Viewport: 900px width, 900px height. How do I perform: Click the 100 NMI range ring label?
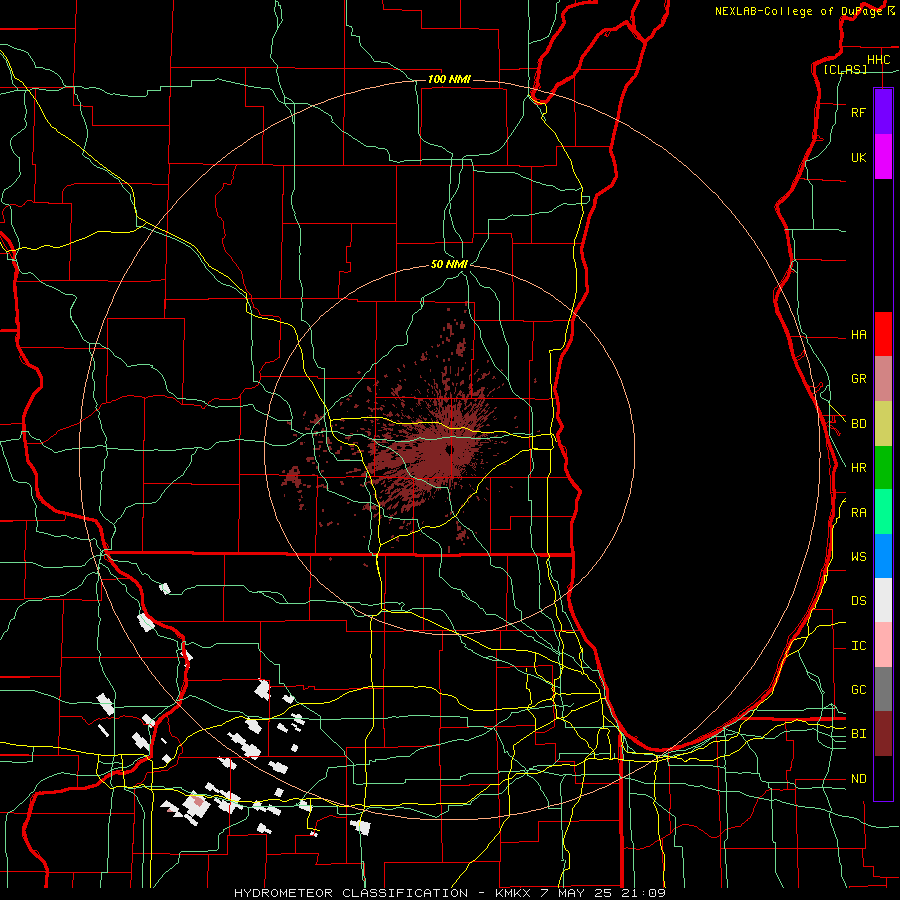tap(449, 79)
